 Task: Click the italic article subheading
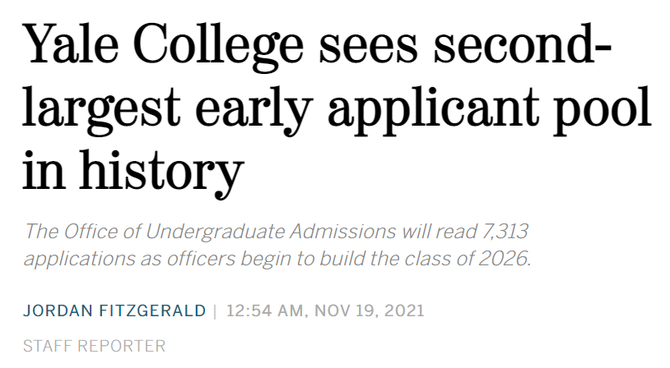pos(277,245)
